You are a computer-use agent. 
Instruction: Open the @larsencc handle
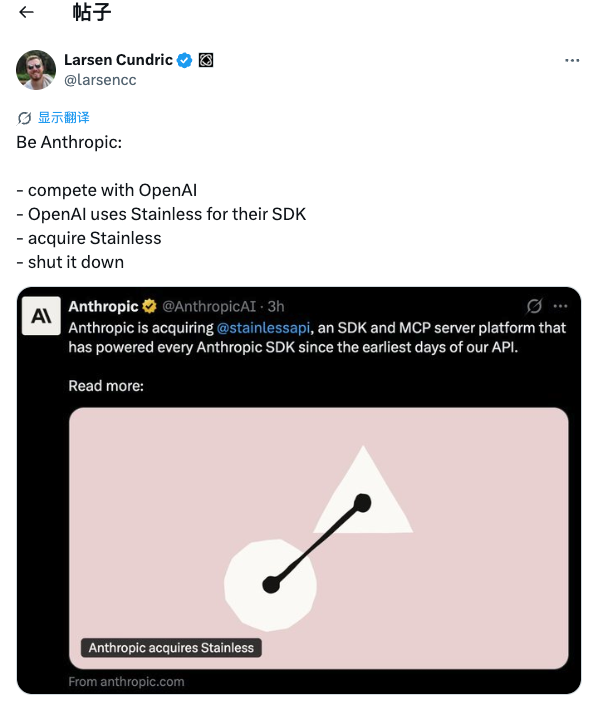tap(100, 80)
